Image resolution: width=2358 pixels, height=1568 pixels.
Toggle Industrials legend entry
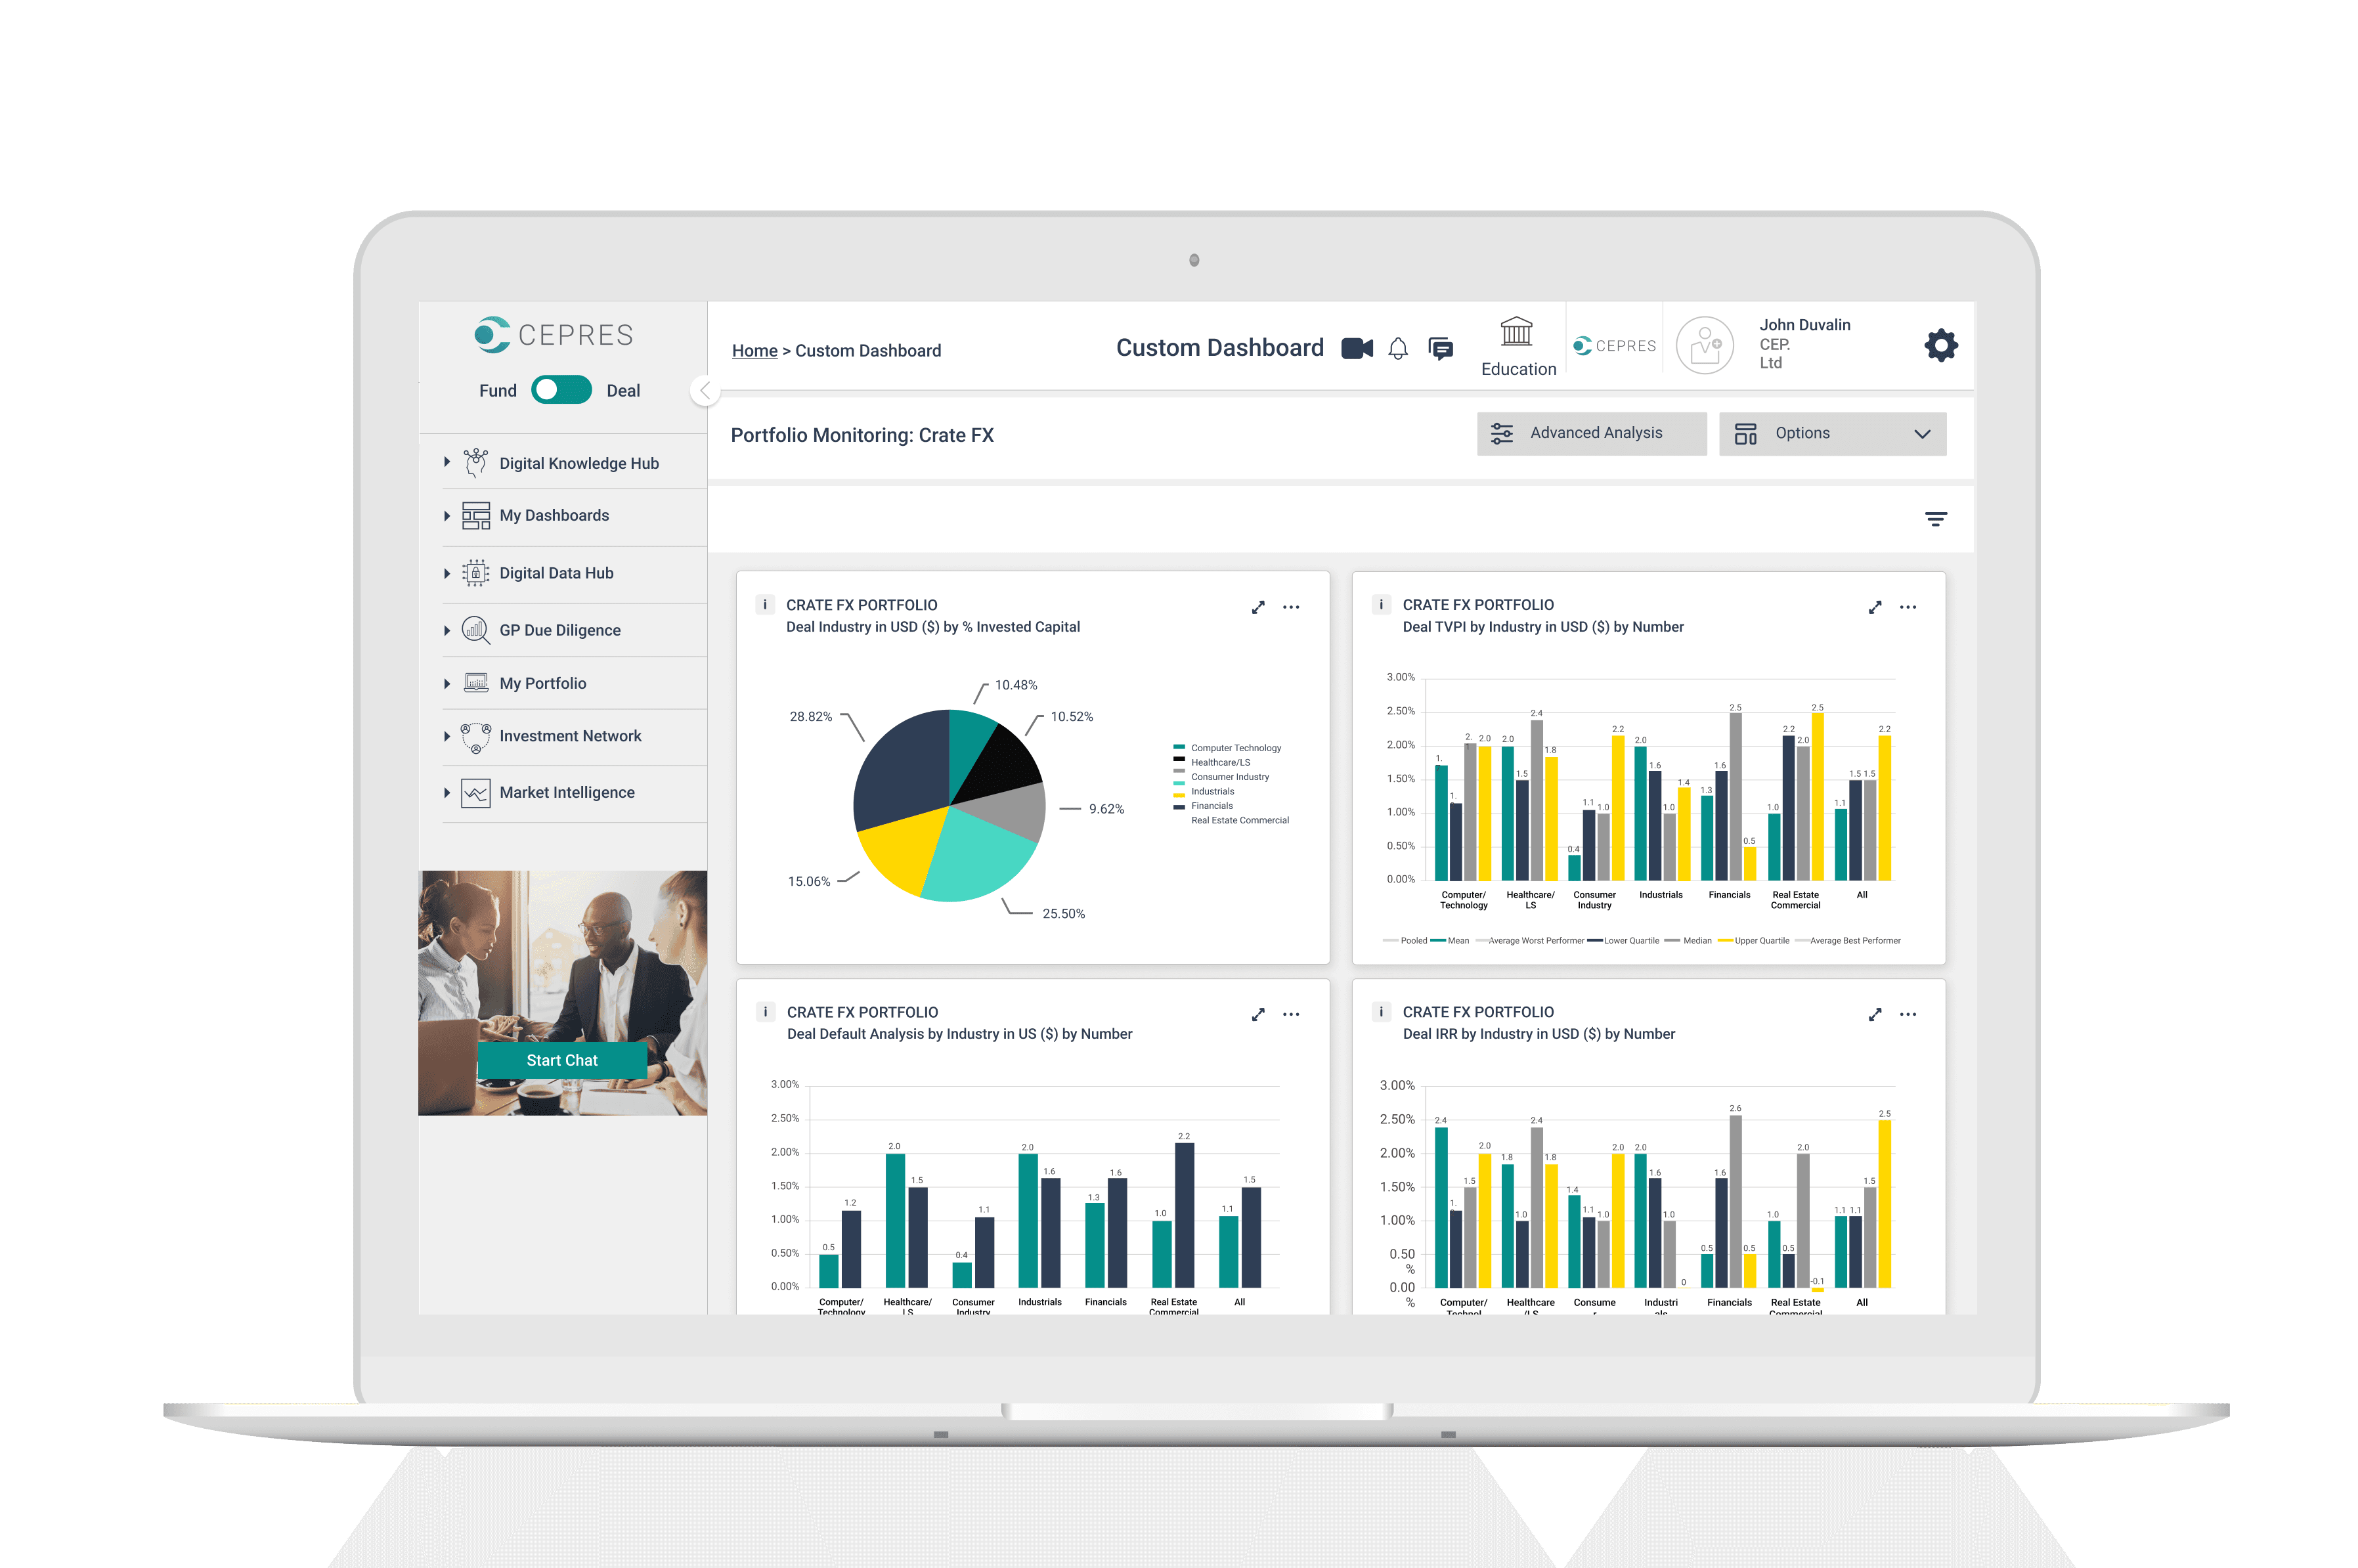coord(1204,791)
